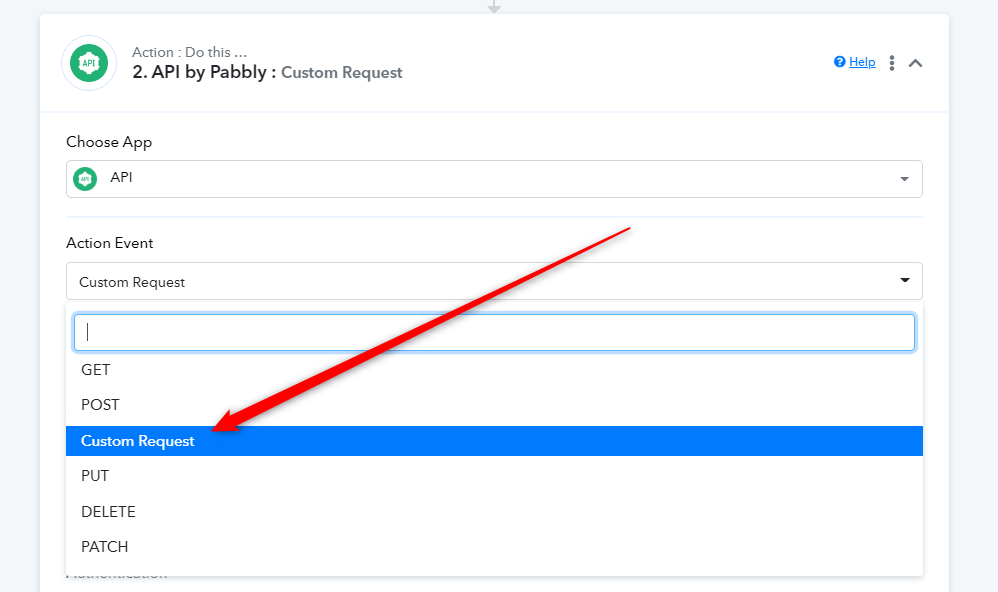Image resolution: width=998 pixels, height=592 pixels.
Task: Click the green API app icon in step header
Action: (x=89, y=63)
